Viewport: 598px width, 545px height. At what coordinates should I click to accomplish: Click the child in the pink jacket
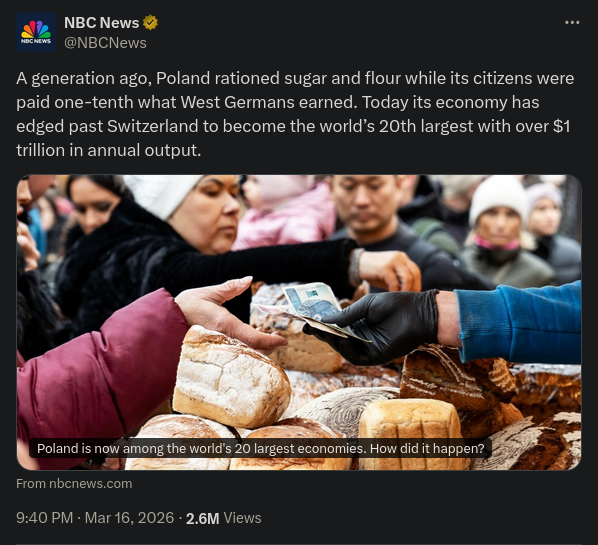285,212
